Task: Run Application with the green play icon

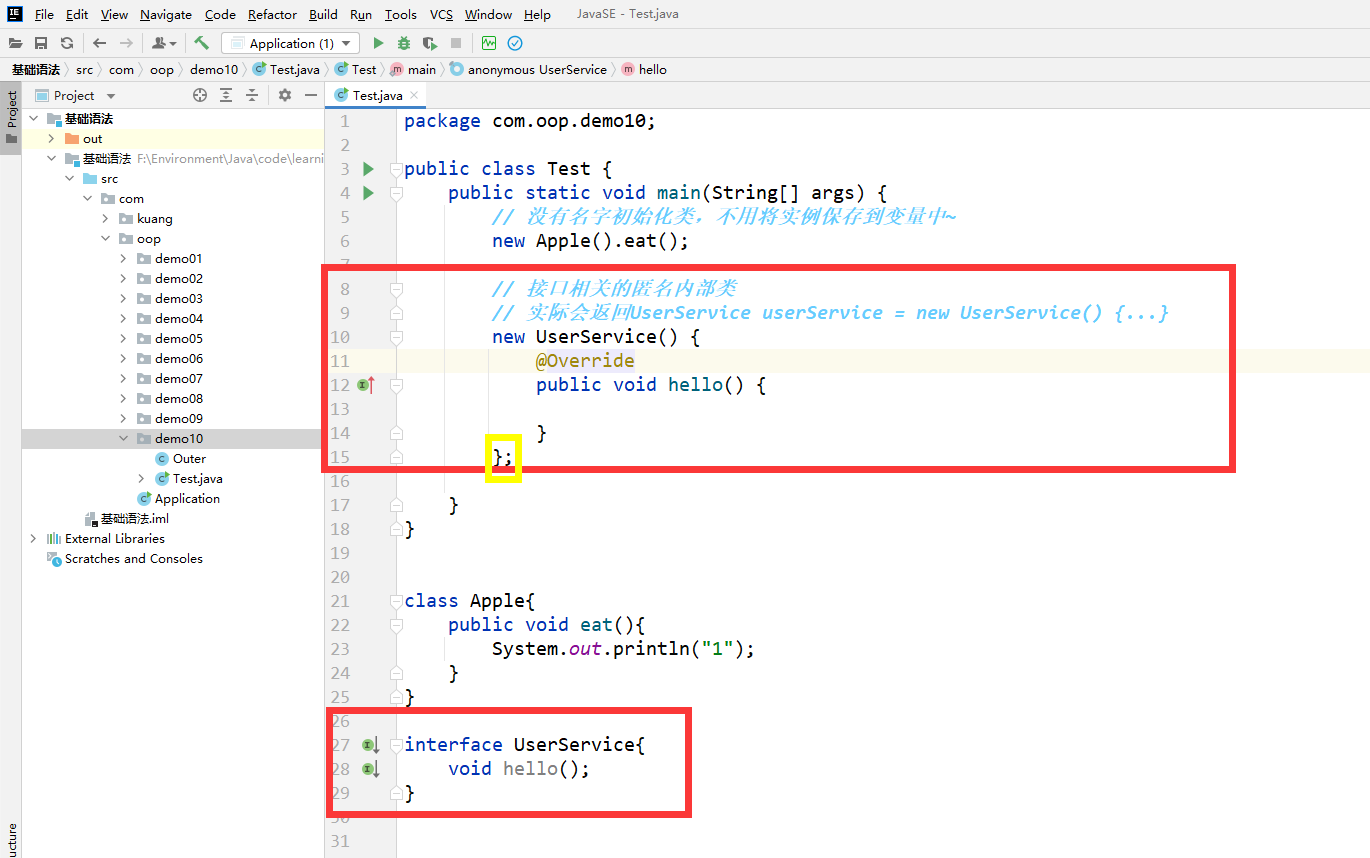Action: tap(378, 43)
